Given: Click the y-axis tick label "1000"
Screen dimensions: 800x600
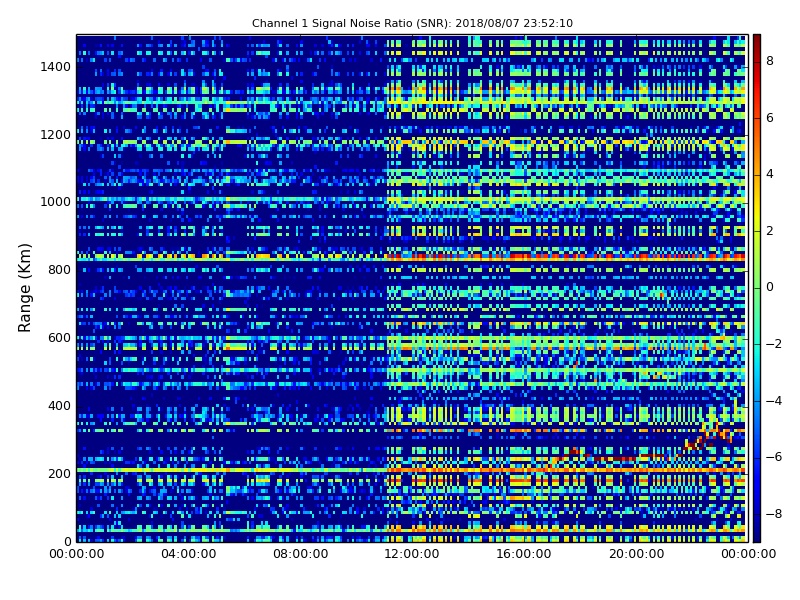Looking at the screenshot, I should [x=56, y=202].
